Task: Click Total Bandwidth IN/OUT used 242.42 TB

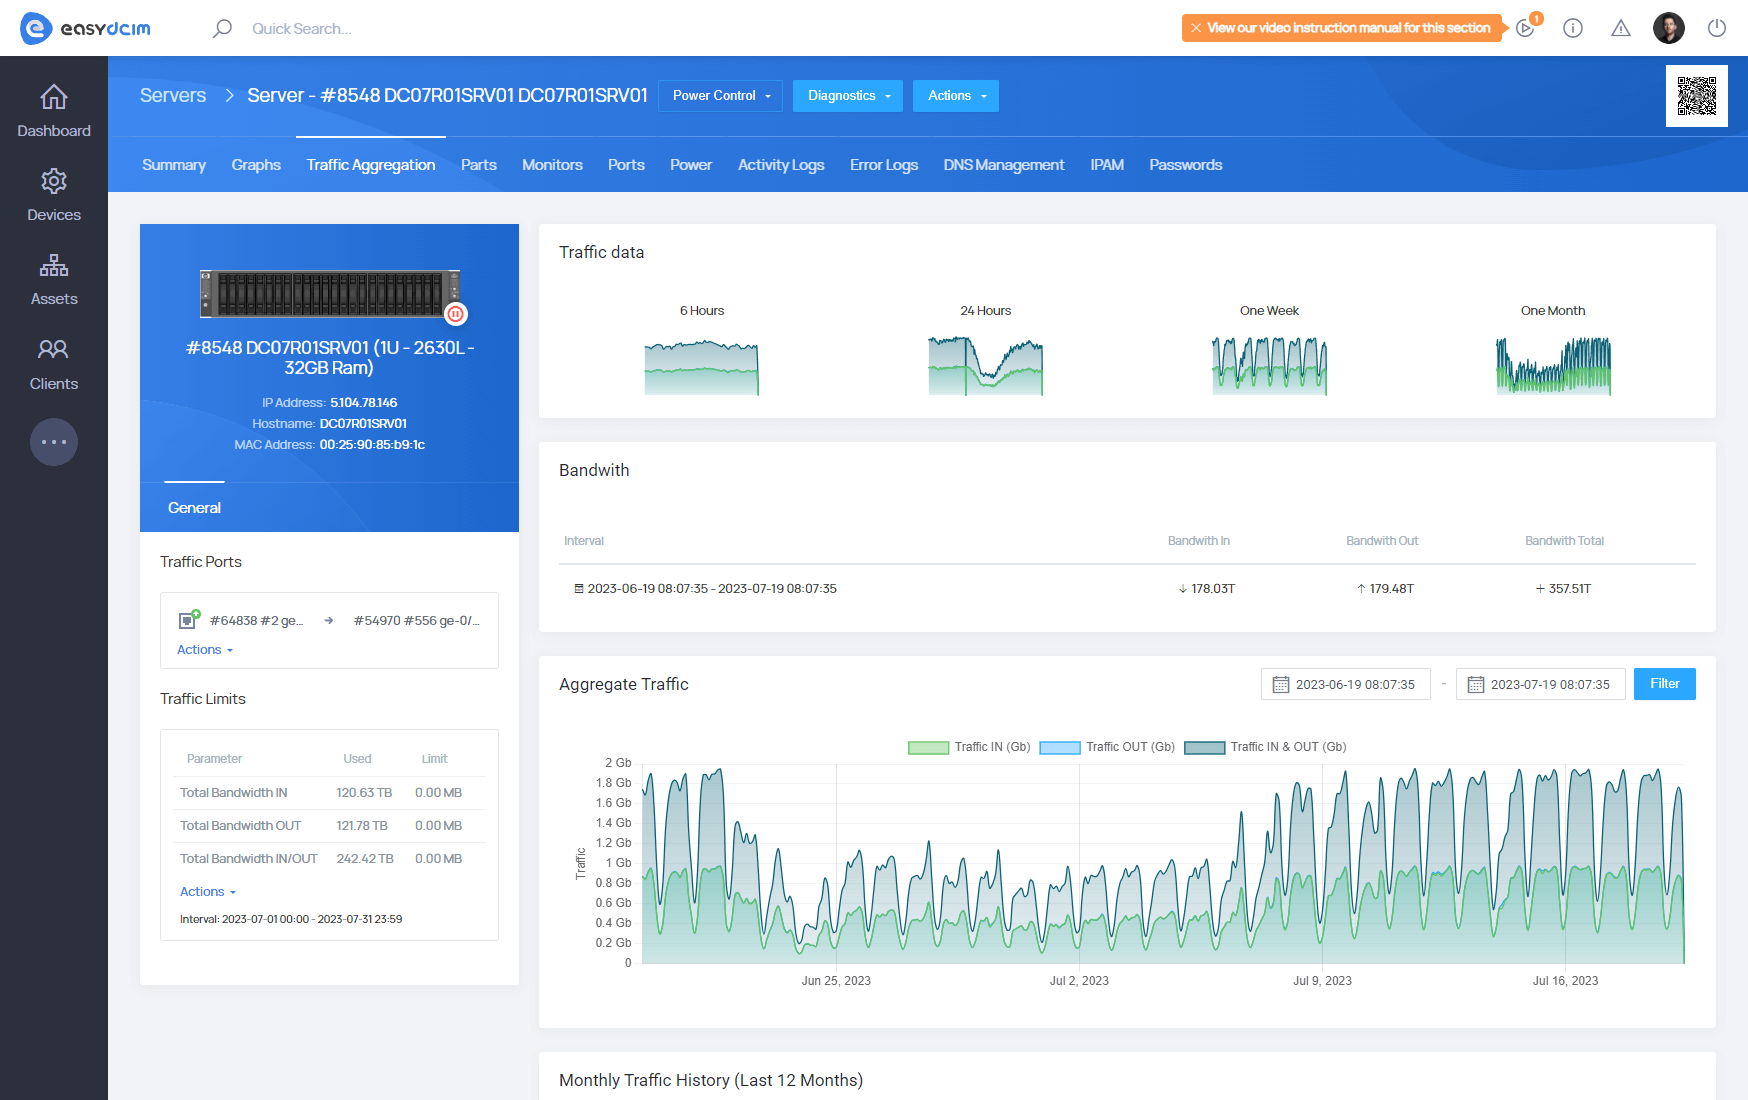Action: click(365, 859)
